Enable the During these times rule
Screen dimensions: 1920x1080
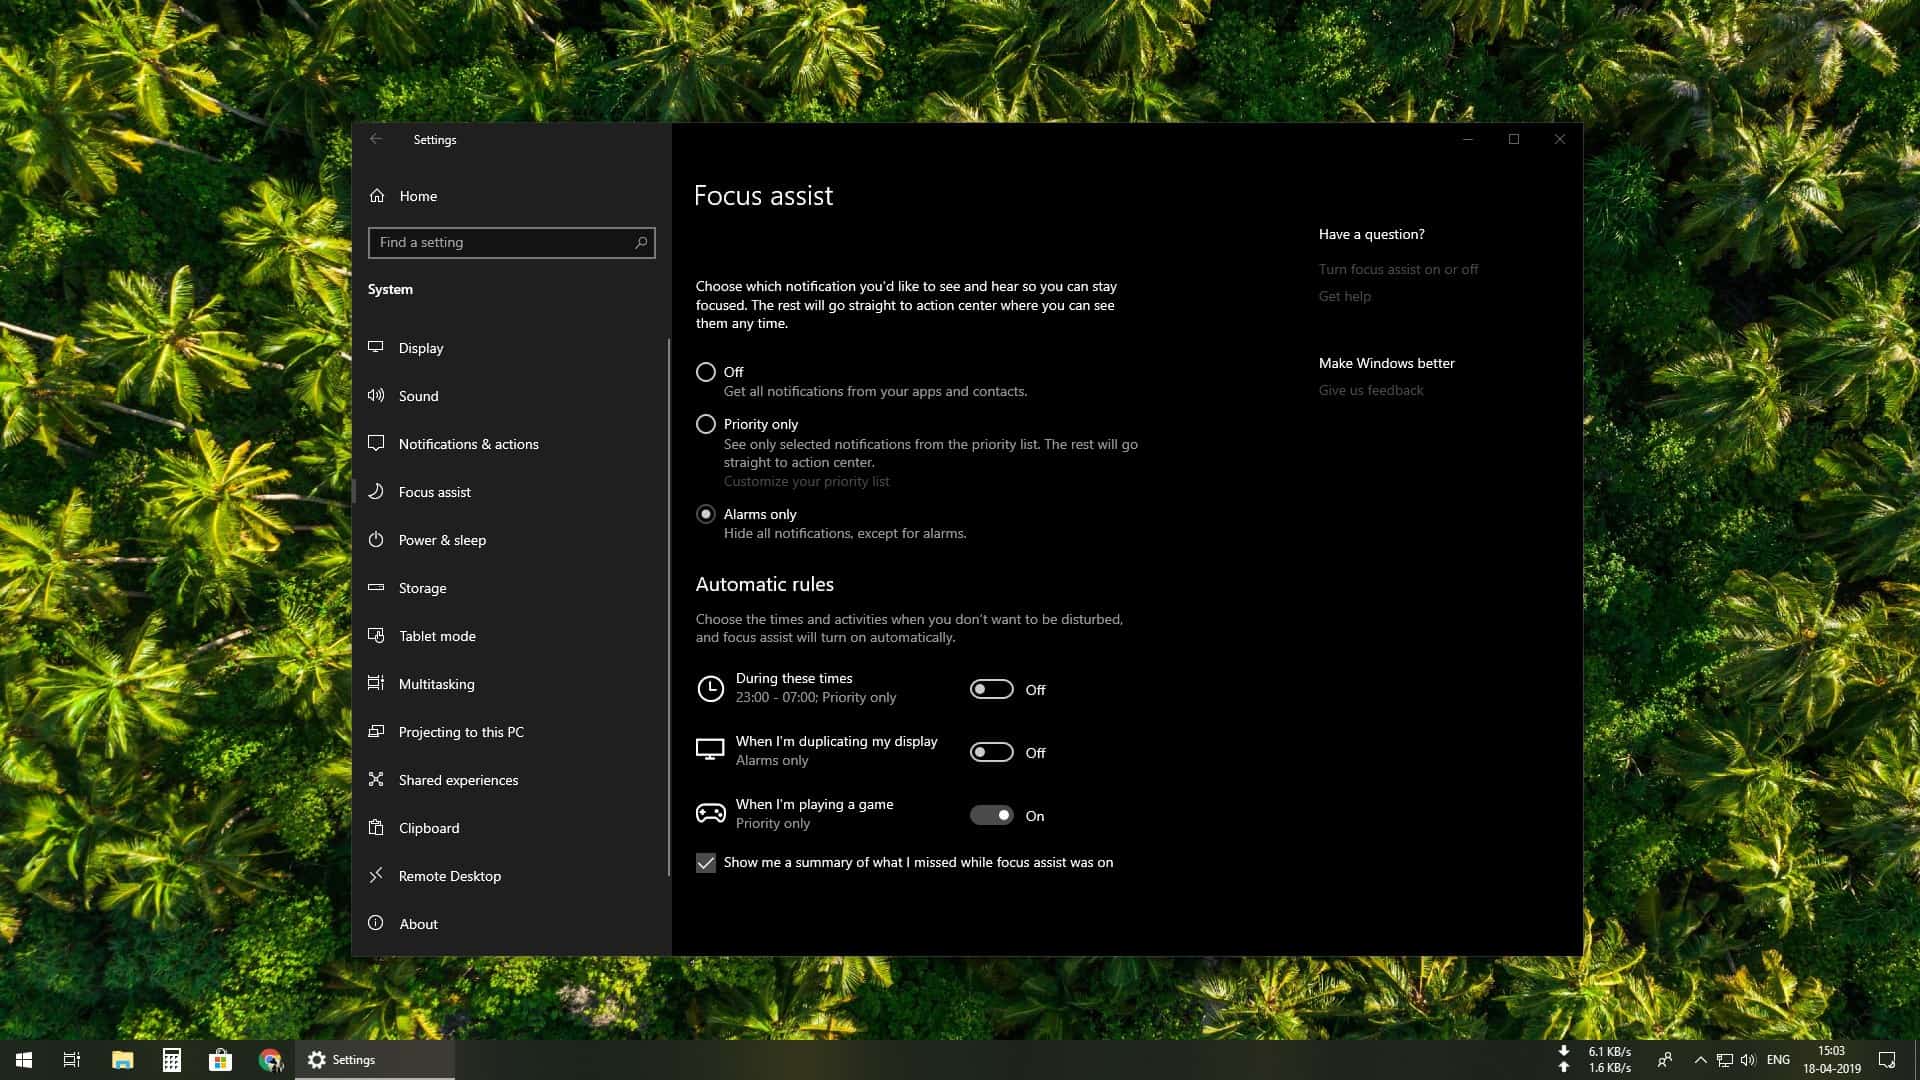(x=991, y=688)
